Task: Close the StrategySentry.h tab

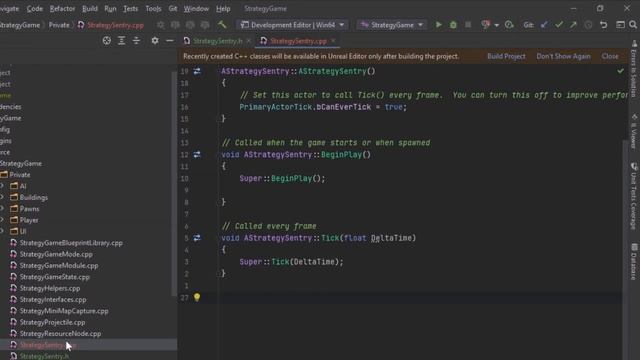Action: click(x=248, y=40)
